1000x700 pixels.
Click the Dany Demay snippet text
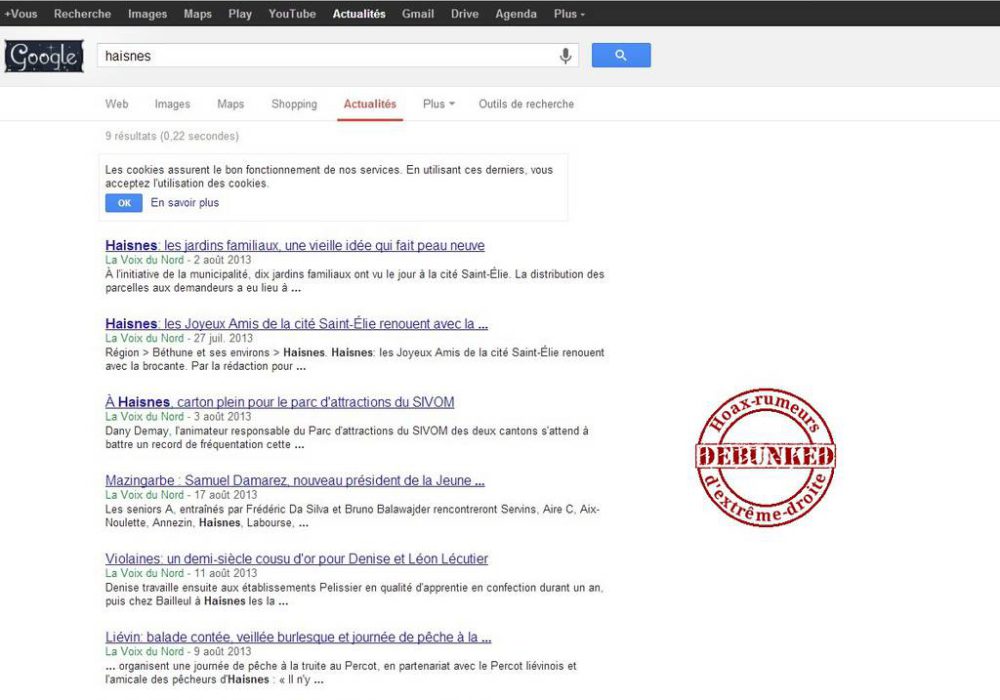tap(347, 437)
